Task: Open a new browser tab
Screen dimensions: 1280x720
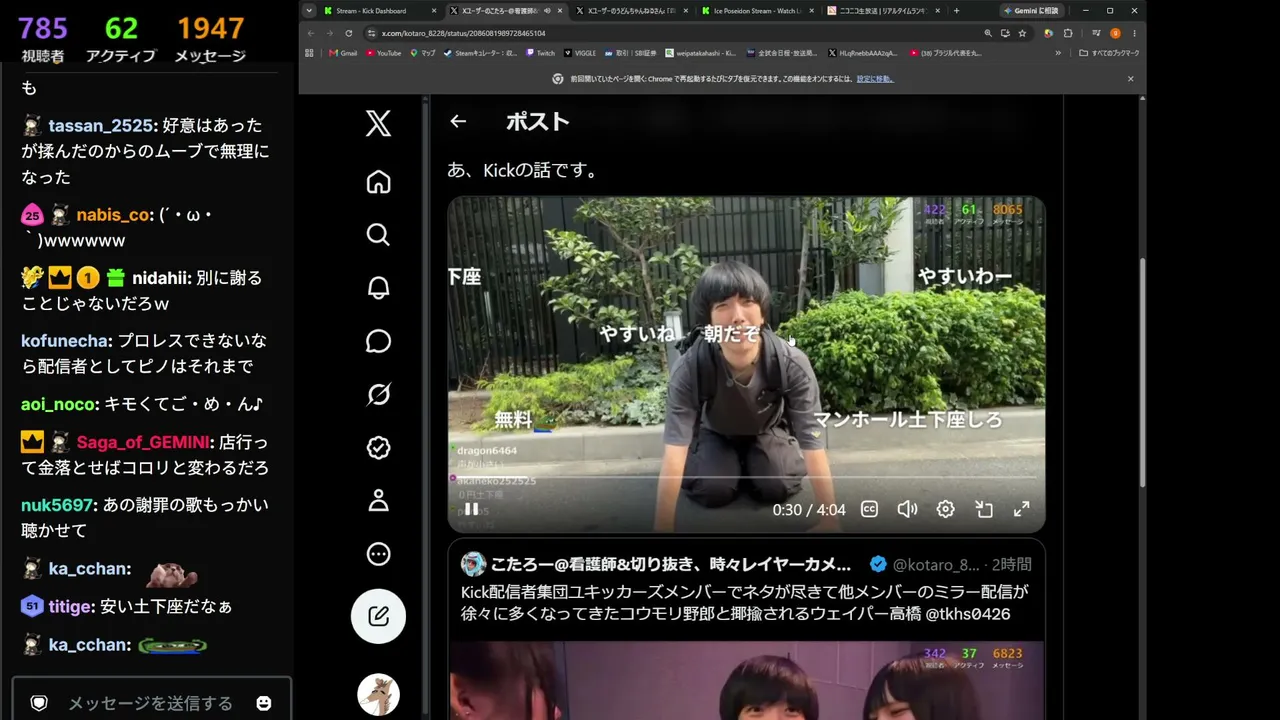Action: 957,11
